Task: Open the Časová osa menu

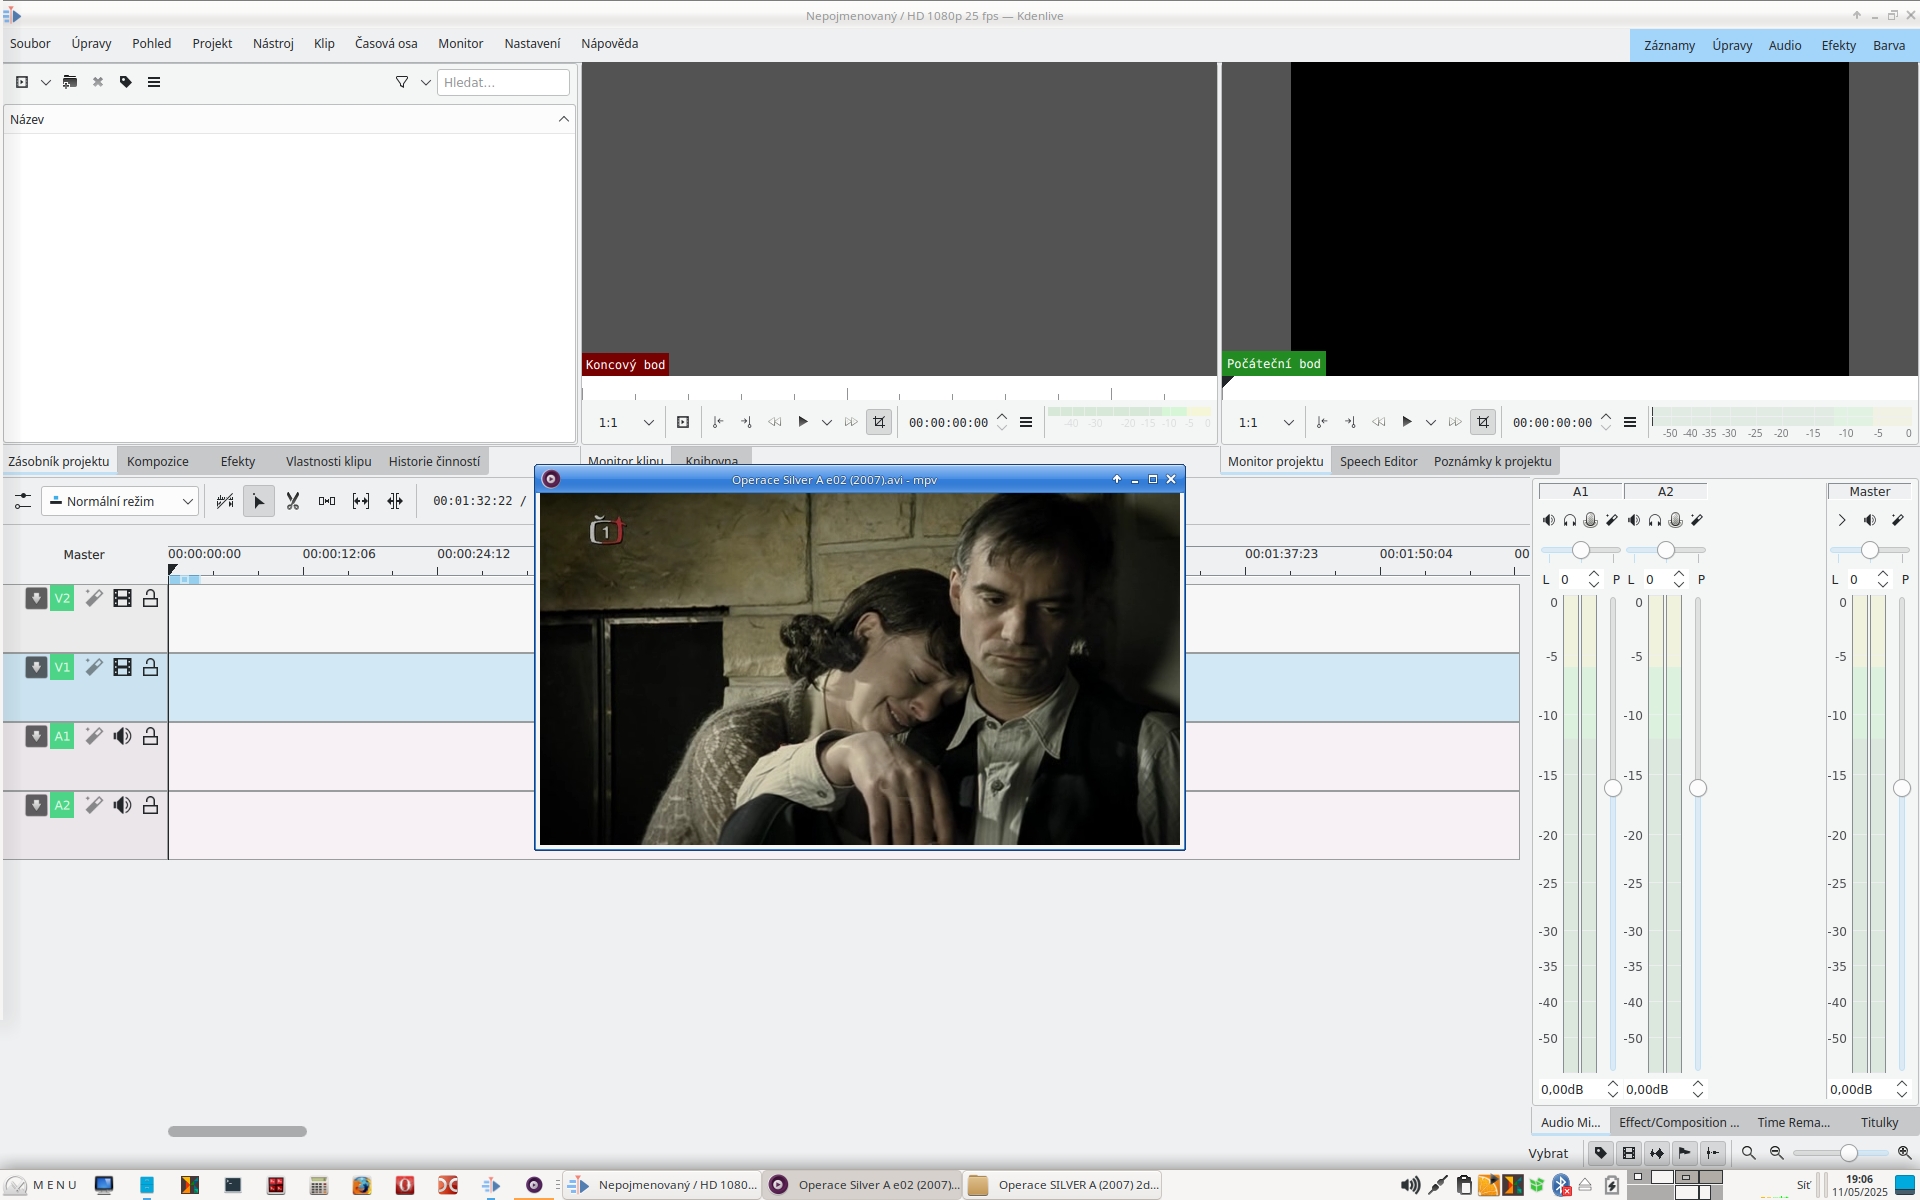Action: (386, 44)
